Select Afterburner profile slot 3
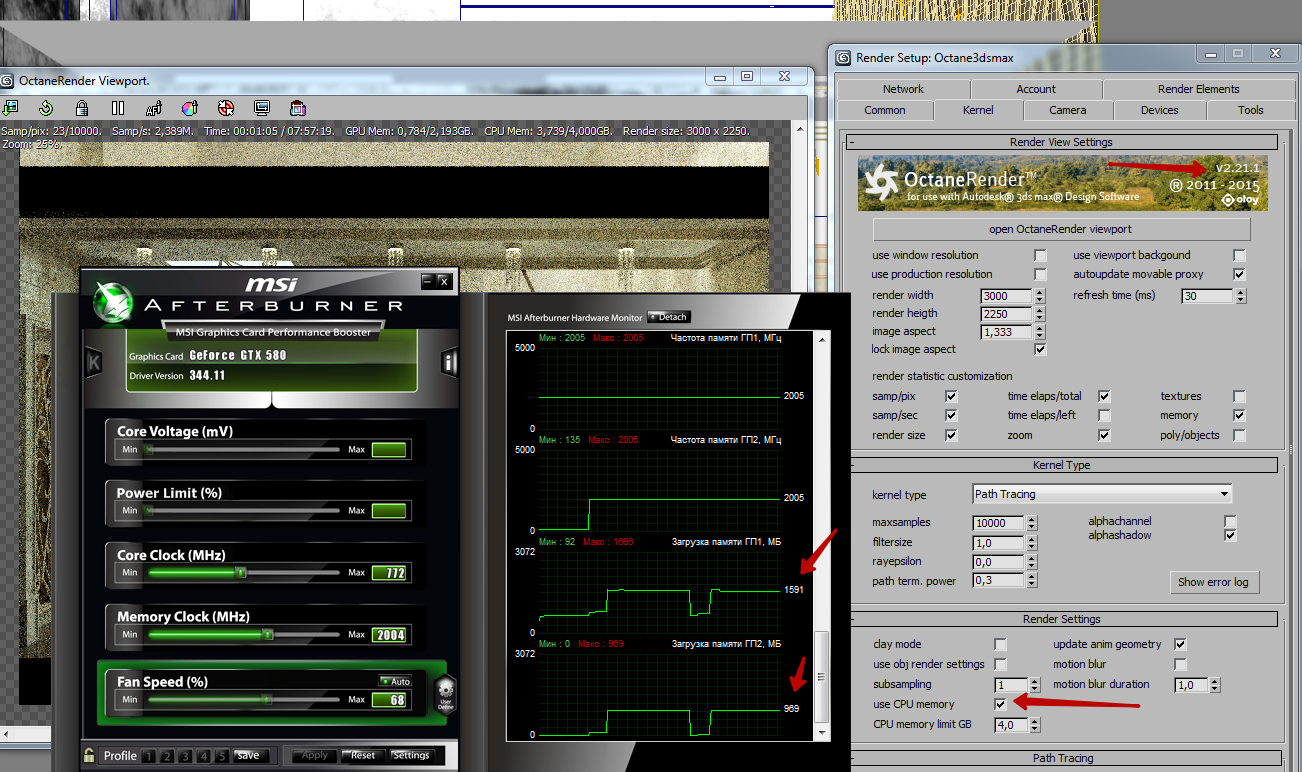The width and height of the screenshot is (1302, 772). [184, 756]
